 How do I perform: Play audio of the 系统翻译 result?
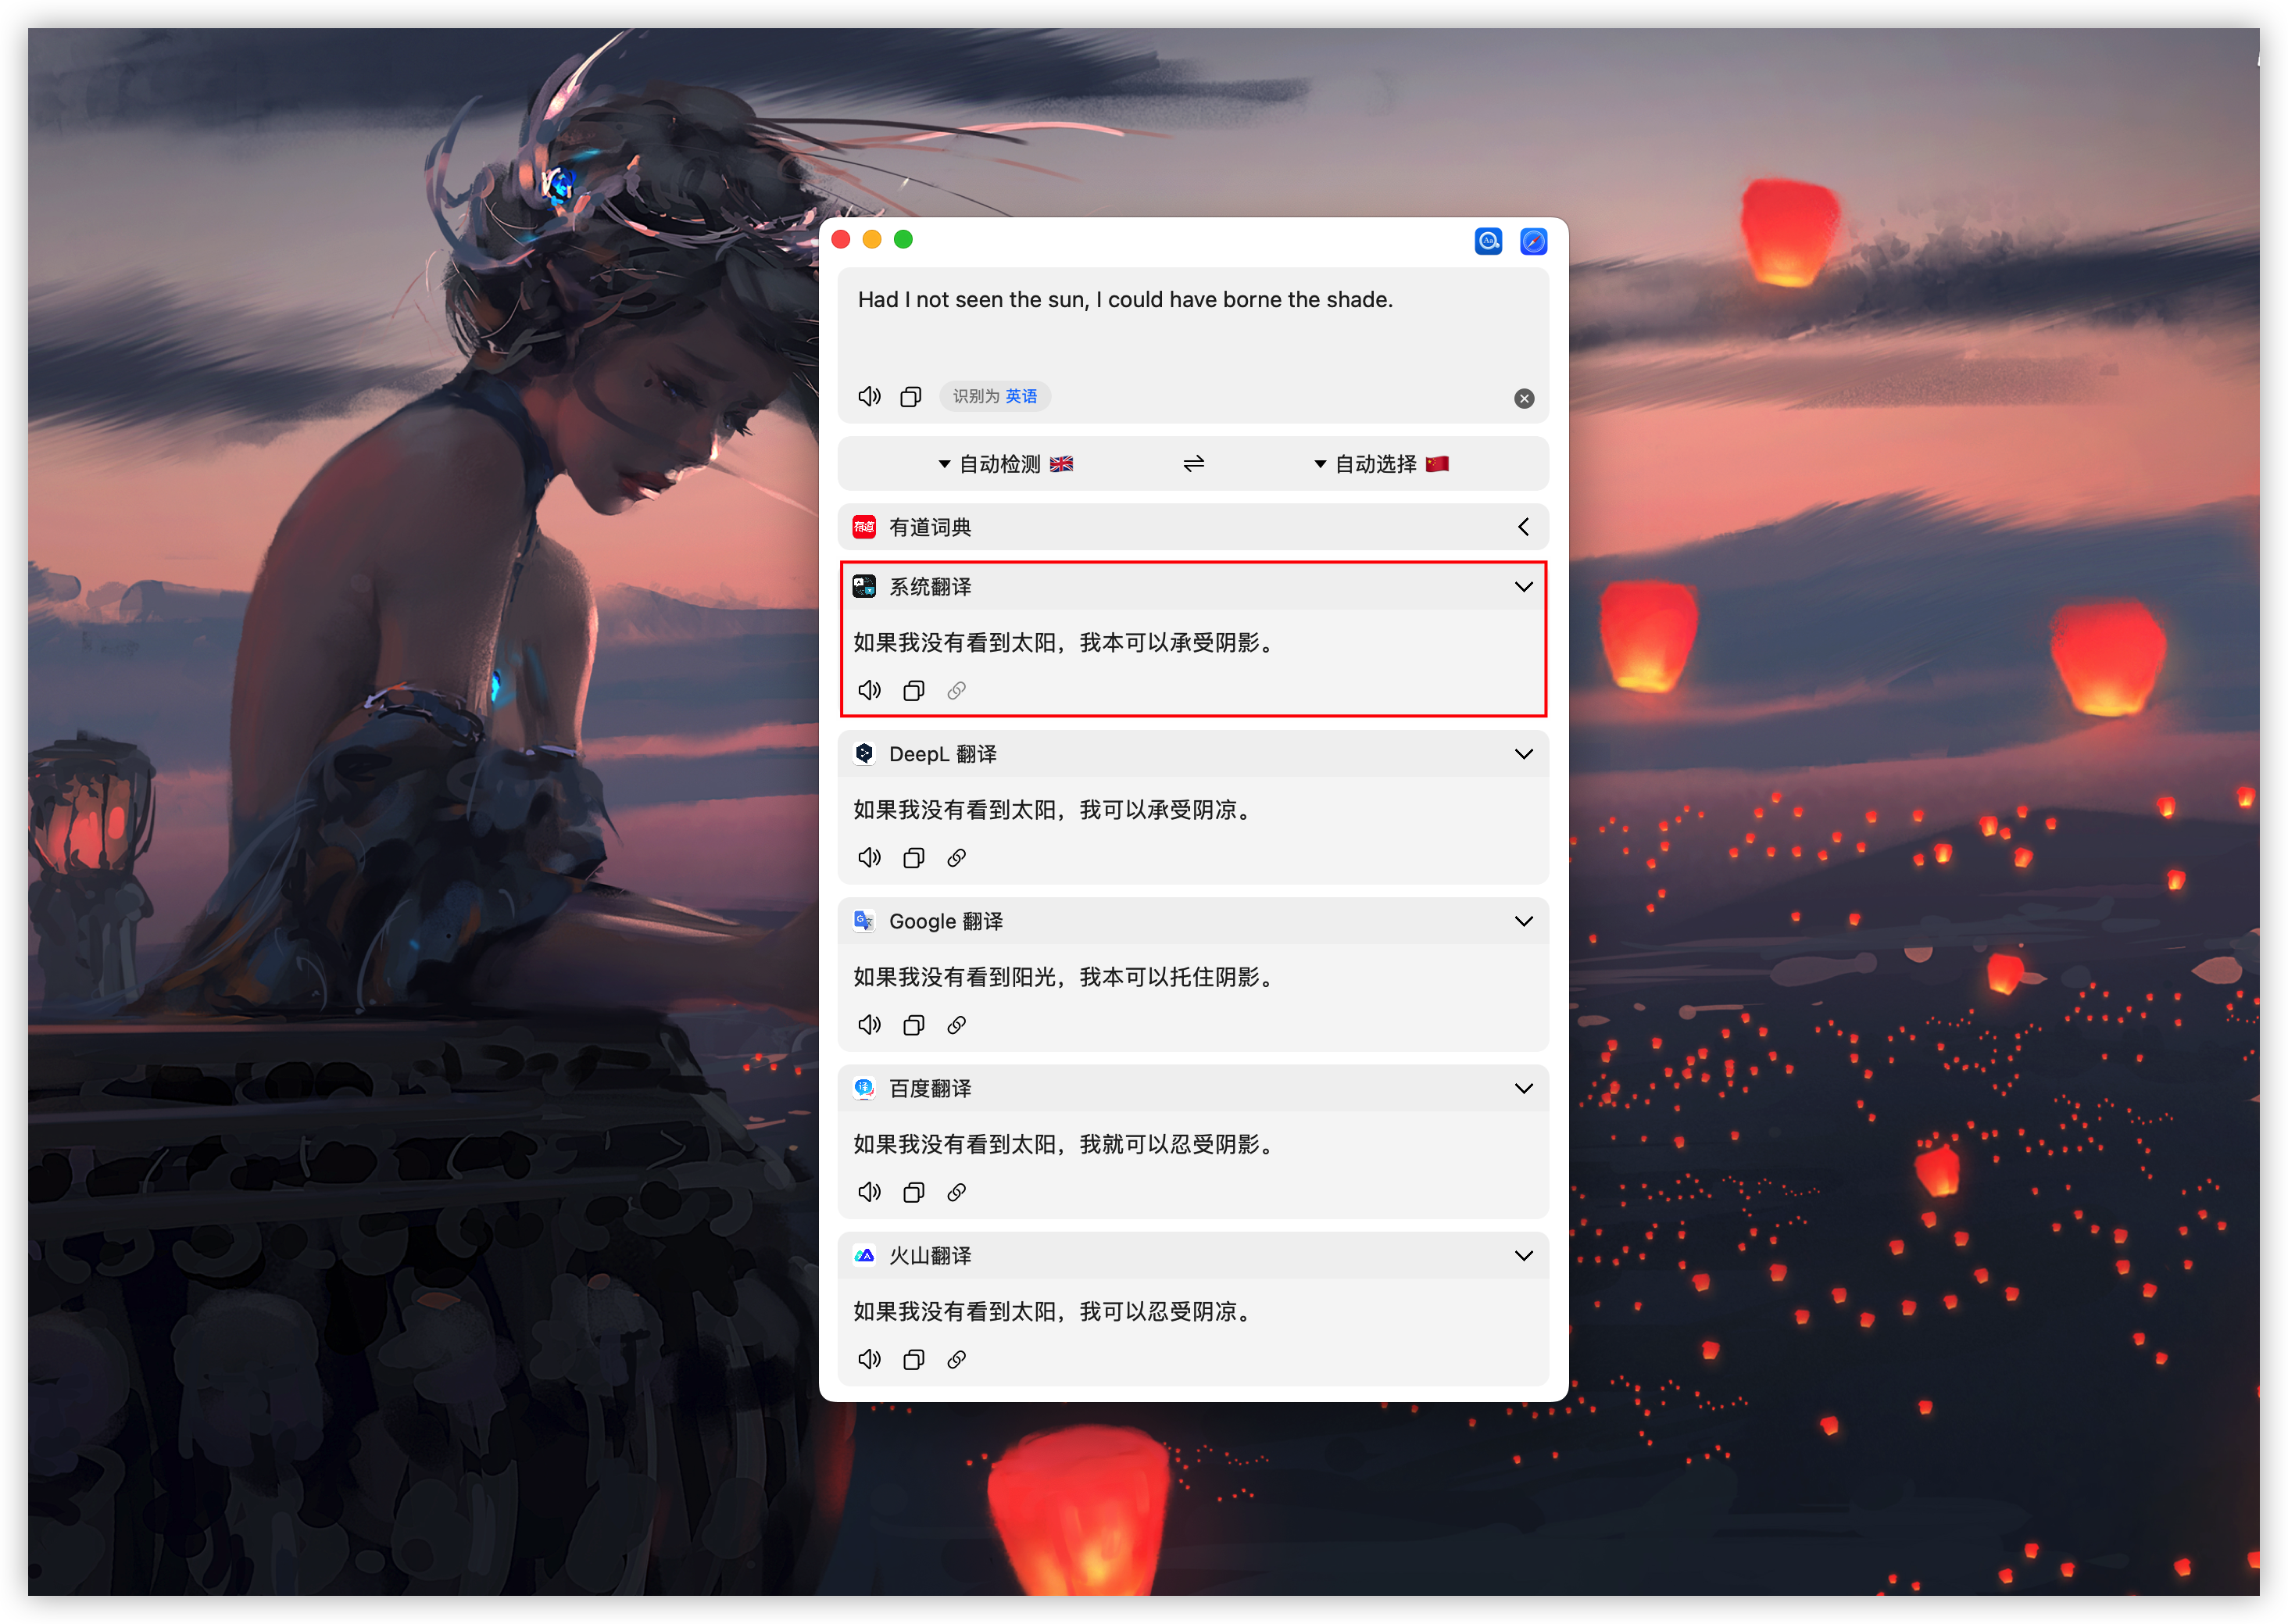(x=869, y=691)
